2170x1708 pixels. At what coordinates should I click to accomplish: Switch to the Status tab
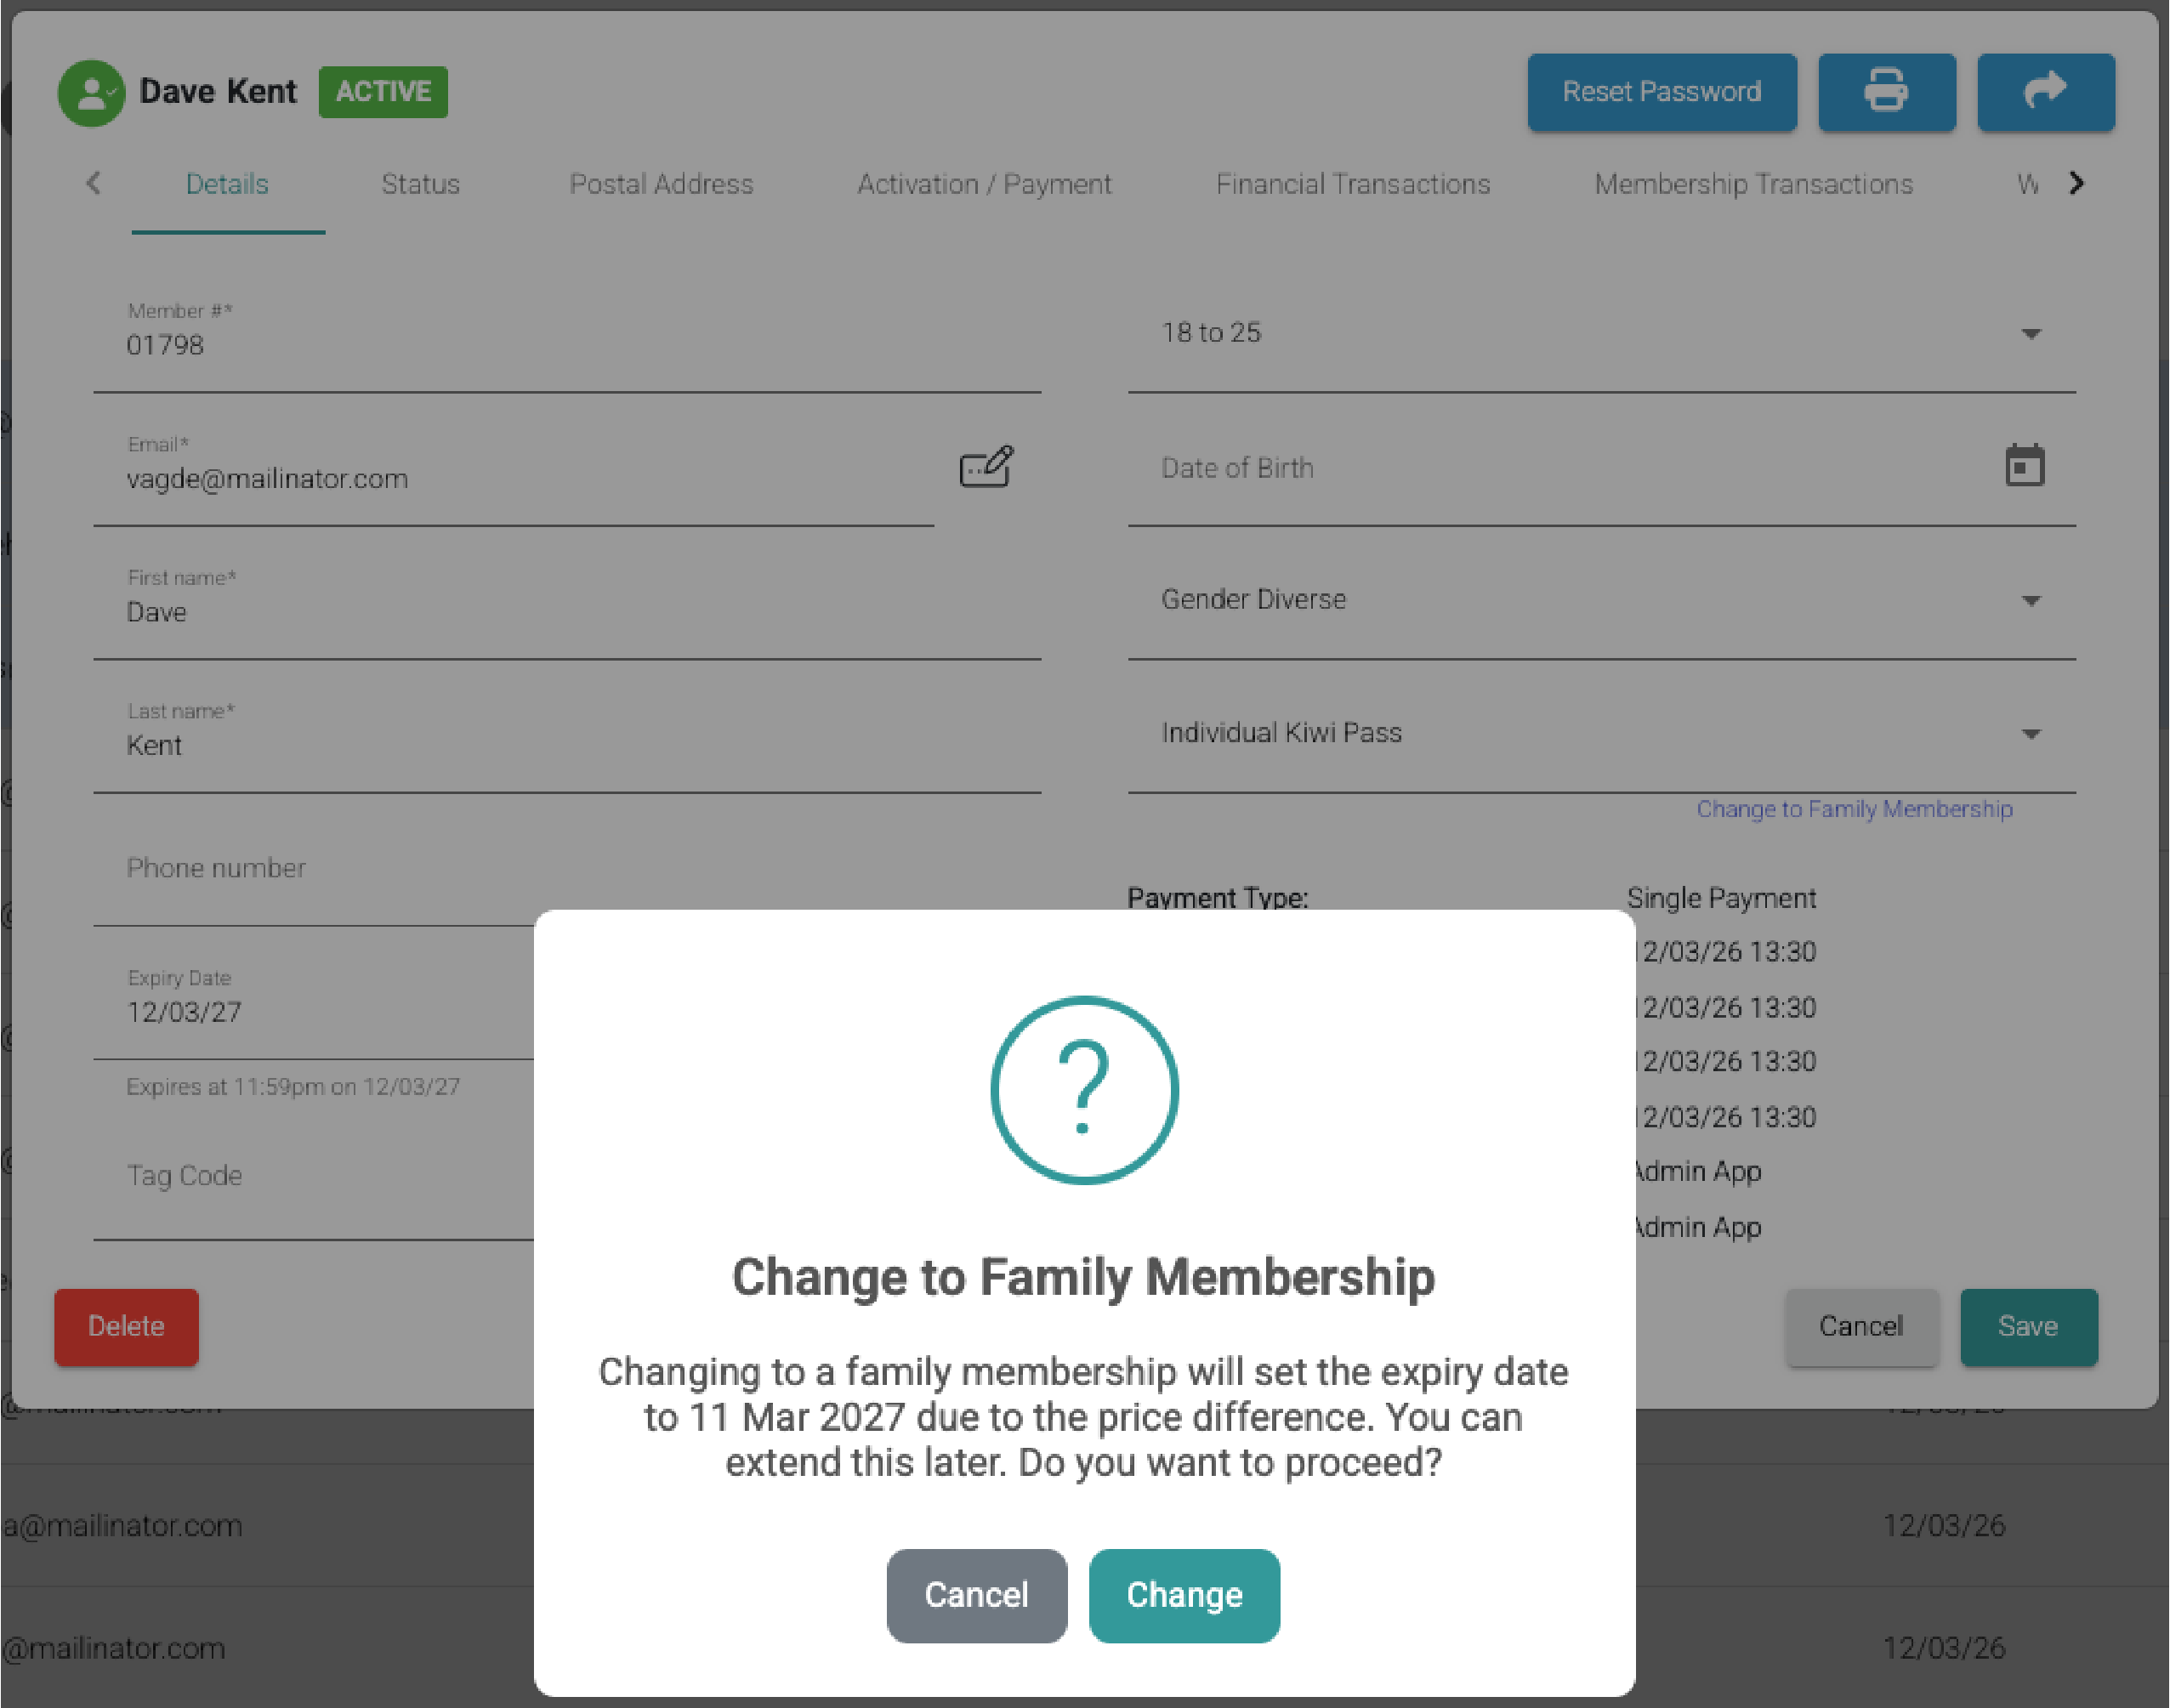(x=420, y=184)
